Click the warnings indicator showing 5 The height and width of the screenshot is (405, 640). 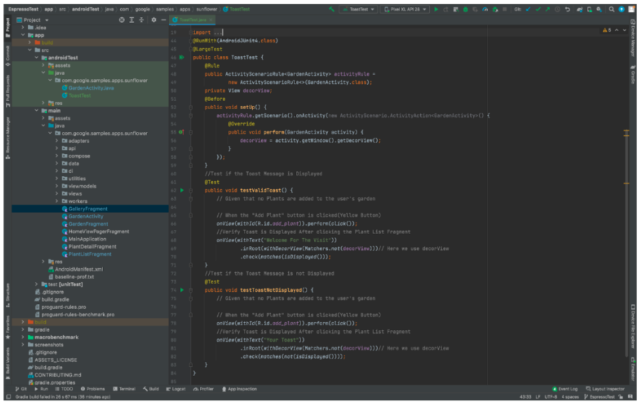607,30
